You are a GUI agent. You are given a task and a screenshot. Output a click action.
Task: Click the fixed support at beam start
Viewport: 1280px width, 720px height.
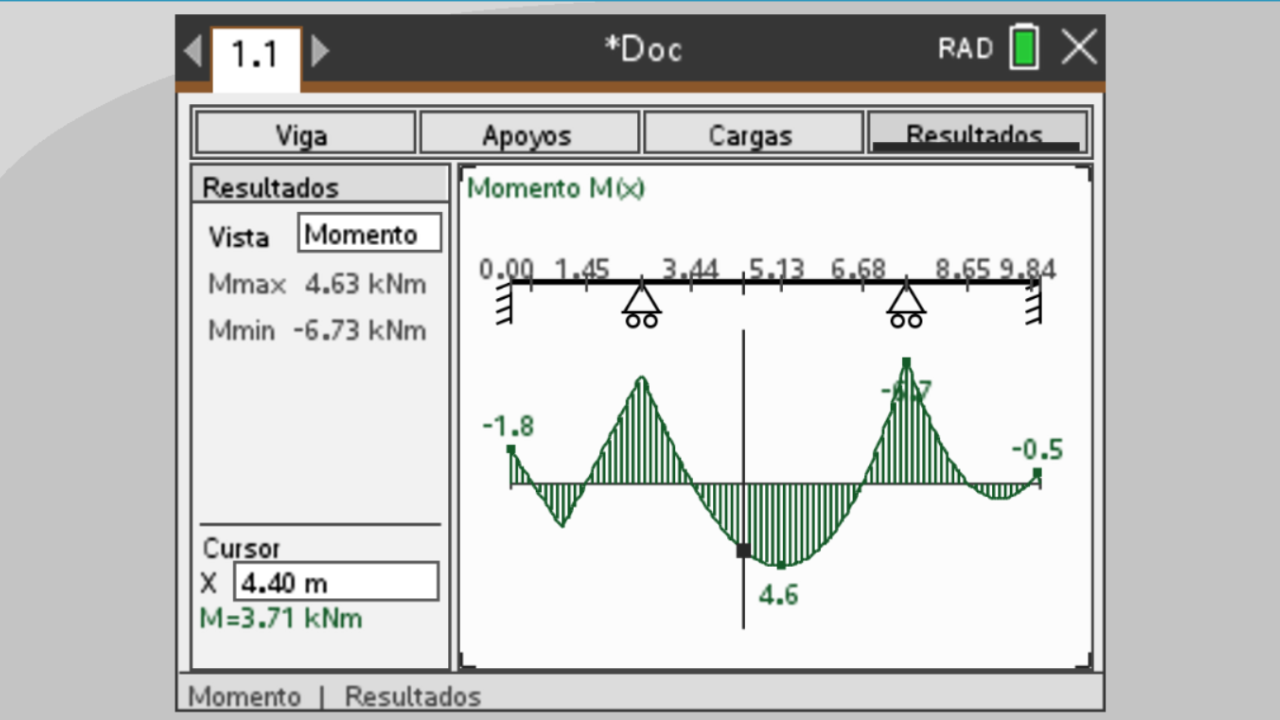[505, 302]
